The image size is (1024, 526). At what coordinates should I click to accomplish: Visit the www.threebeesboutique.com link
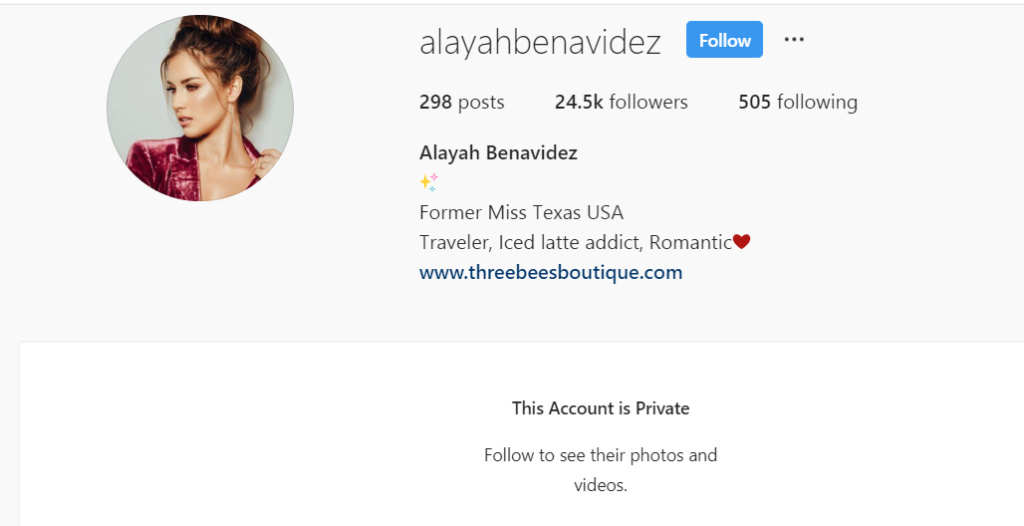pyautogui.click(x=551, y=272)
